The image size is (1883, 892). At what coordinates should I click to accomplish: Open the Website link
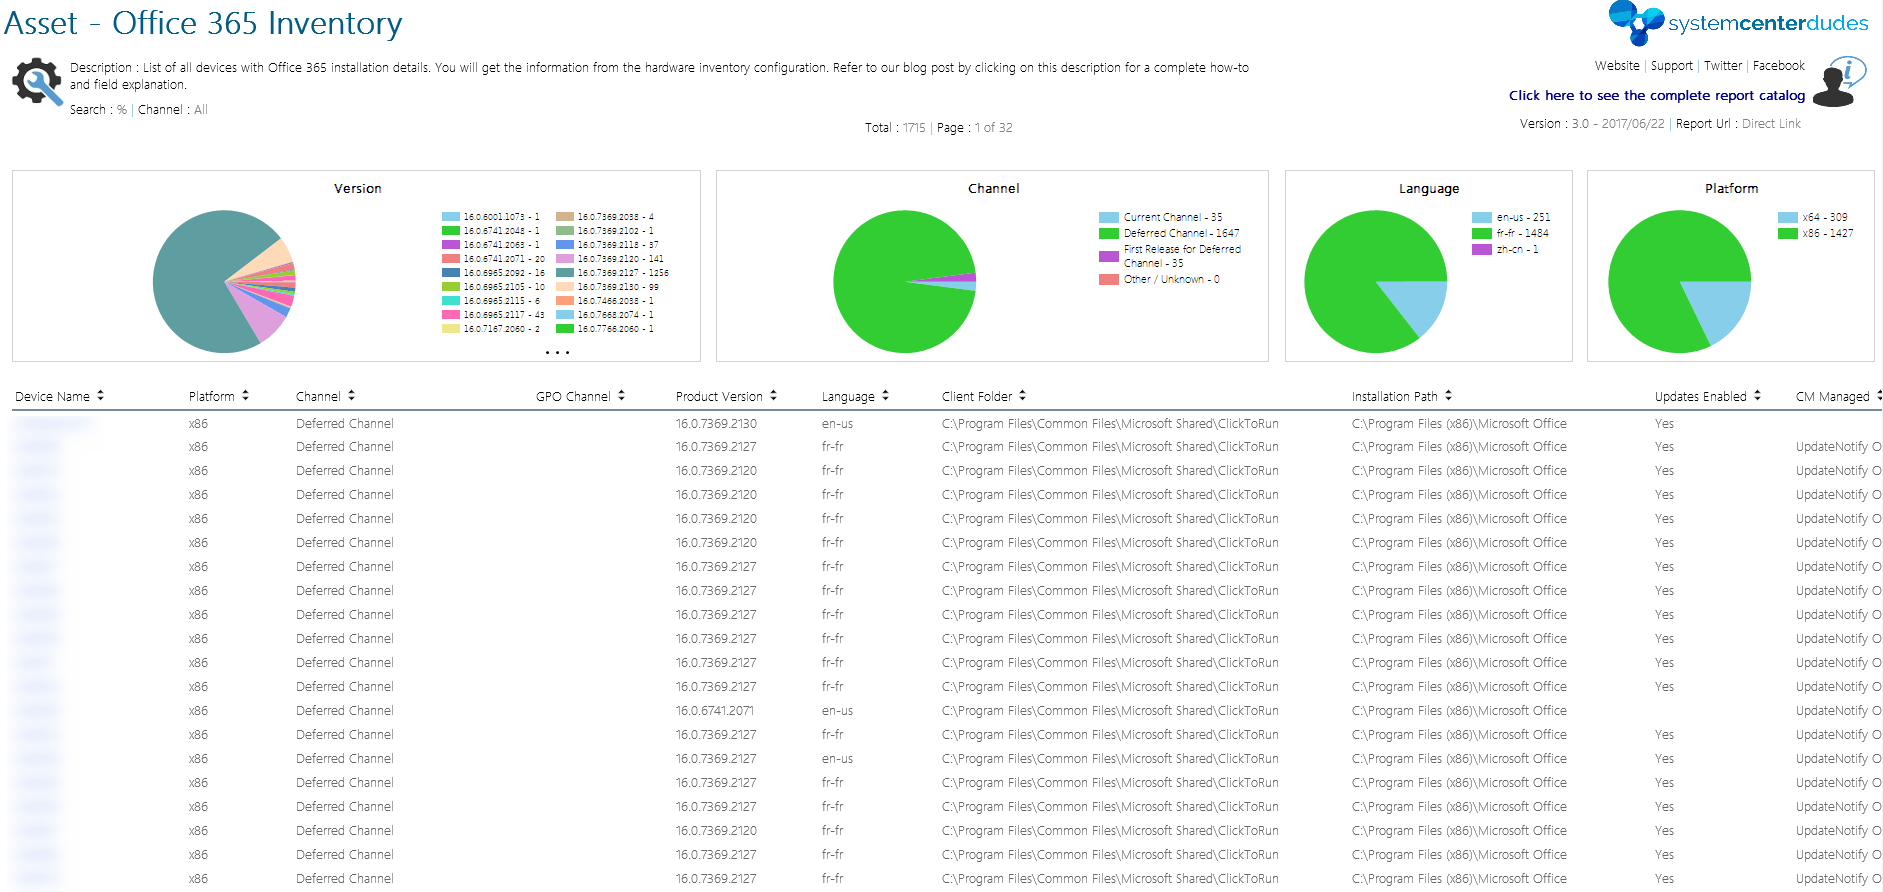[x=1616, y=66]
